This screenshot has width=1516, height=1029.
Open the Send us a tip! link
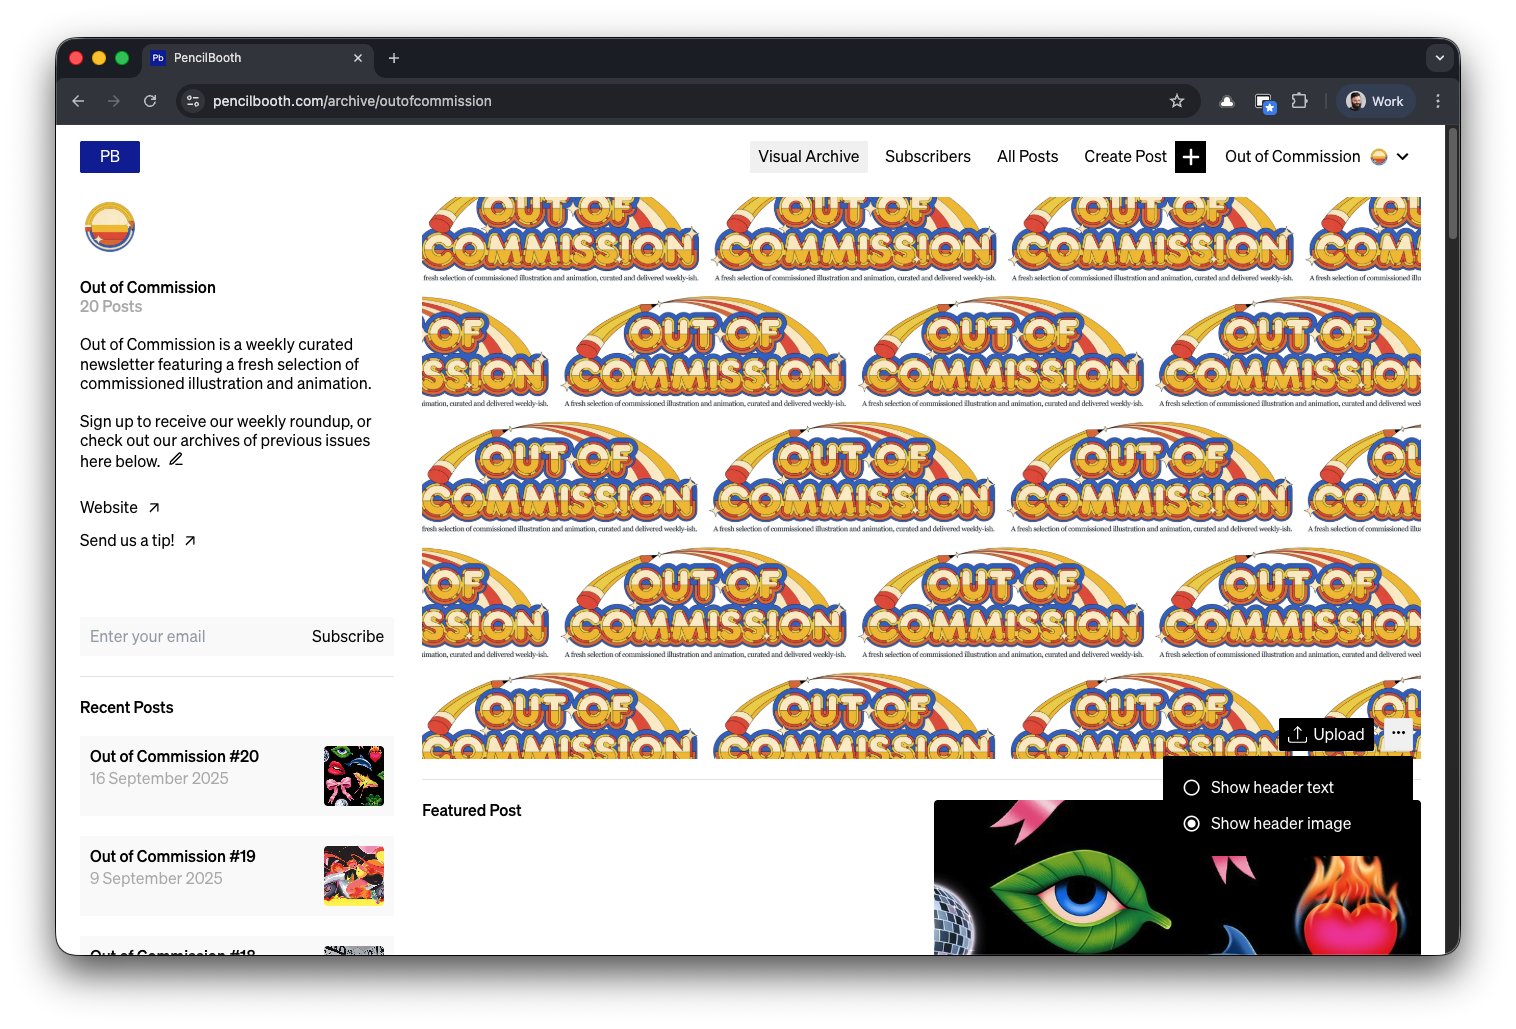tap(127, 541)
